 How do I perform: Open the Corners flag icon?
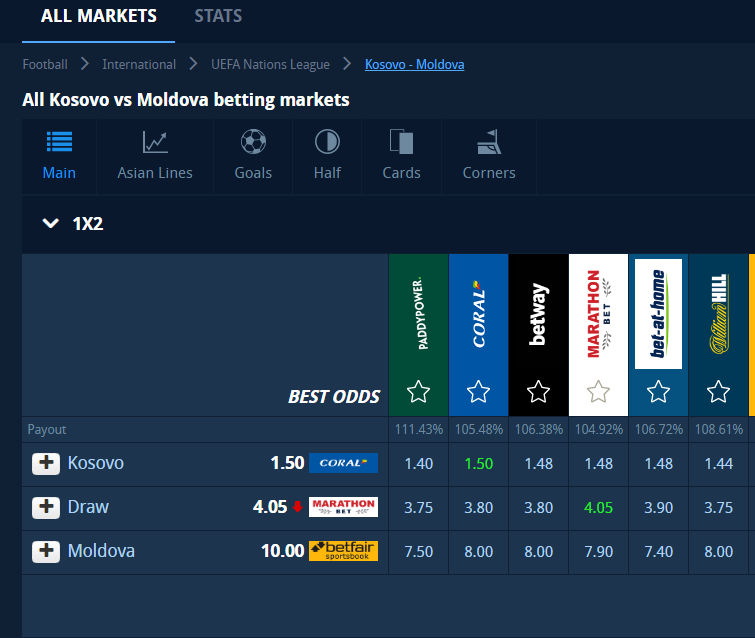(x=489, y=142)
